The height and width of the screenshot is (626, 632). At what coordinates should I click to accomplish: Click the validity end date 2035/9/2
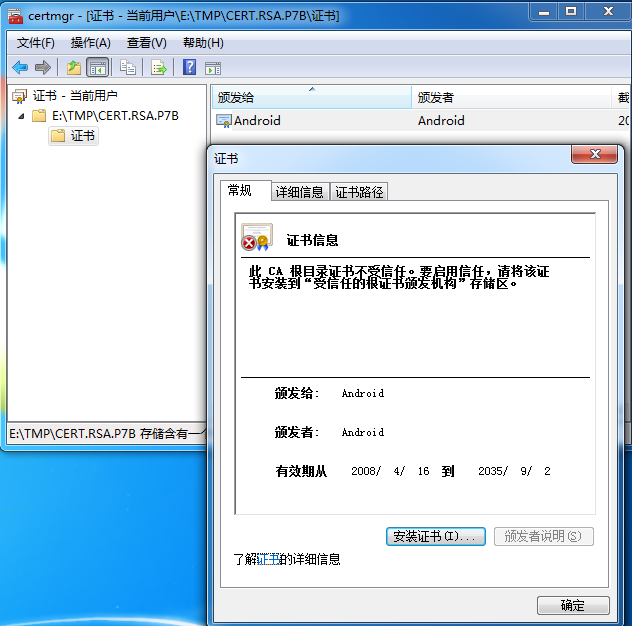[x=514, y=471]
